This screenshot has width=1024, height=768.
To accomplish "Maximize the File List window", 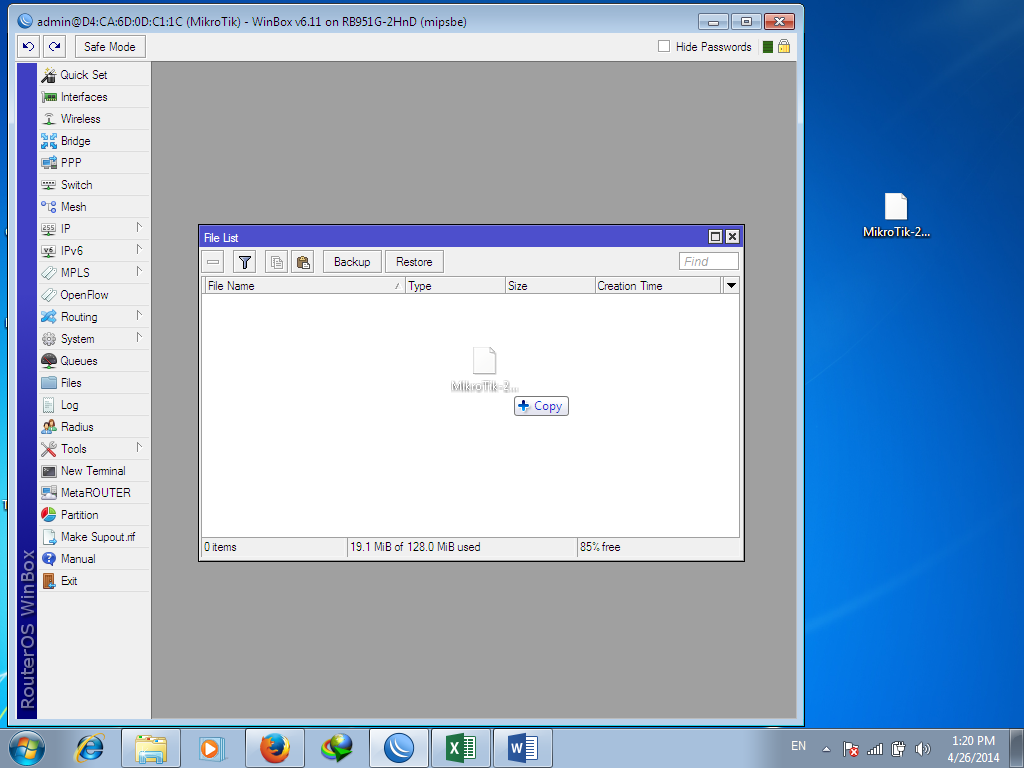I will pos(716,237).
